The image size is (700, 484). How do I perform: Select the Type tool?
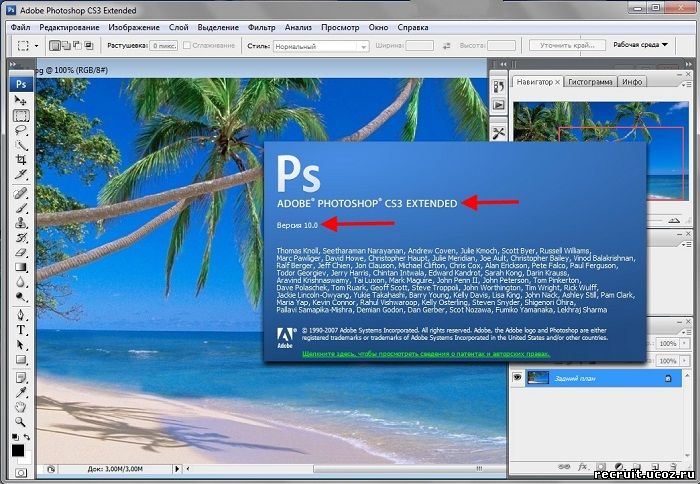(21, 330)
